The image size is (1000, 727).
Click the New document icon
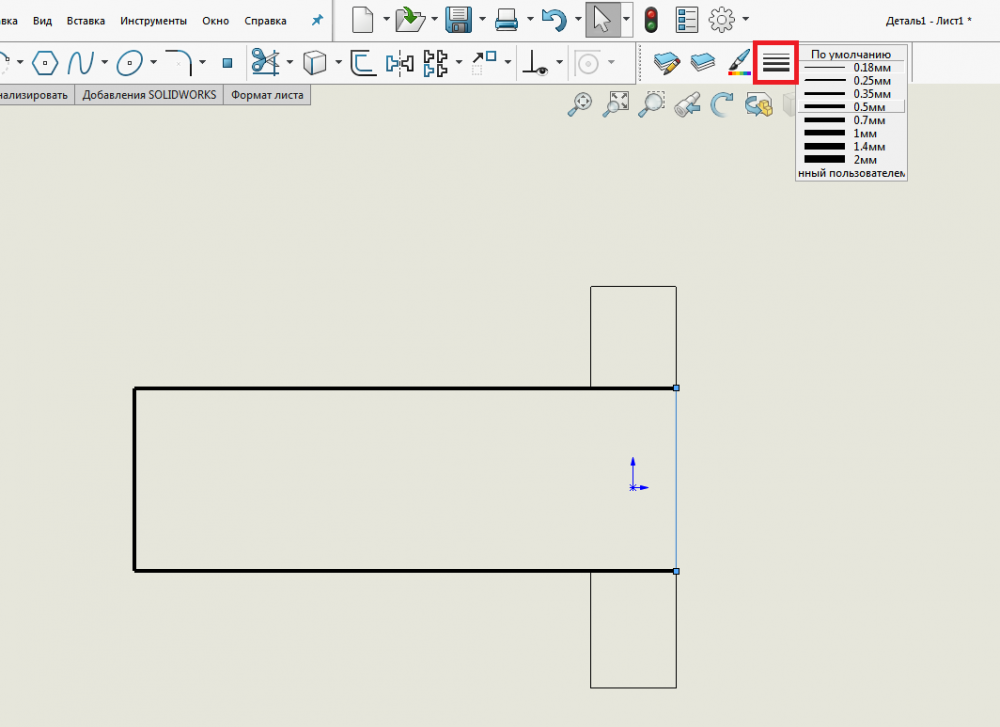(362, 19)
